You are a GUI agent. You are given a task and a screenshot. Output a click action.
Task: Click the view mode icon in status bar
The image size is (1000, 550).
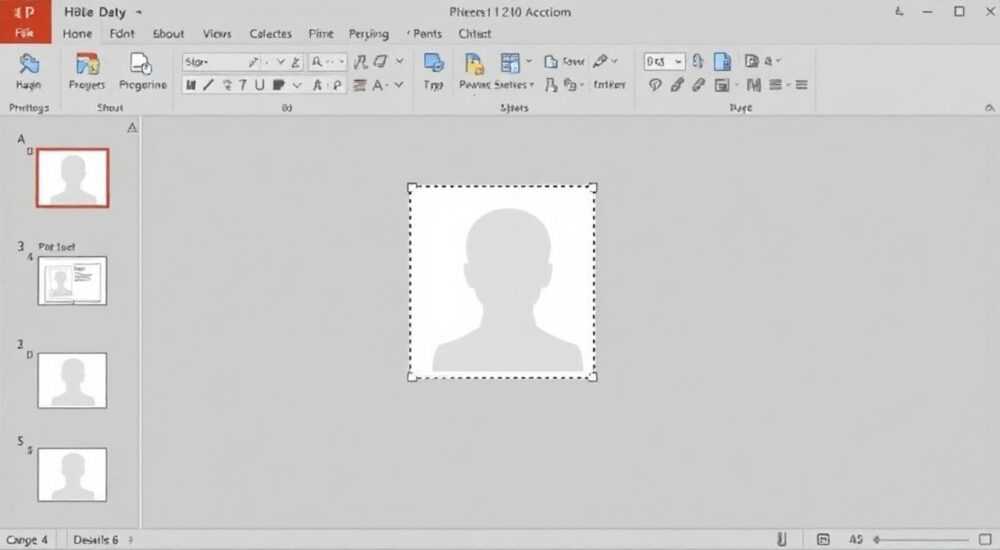[823, 540]
